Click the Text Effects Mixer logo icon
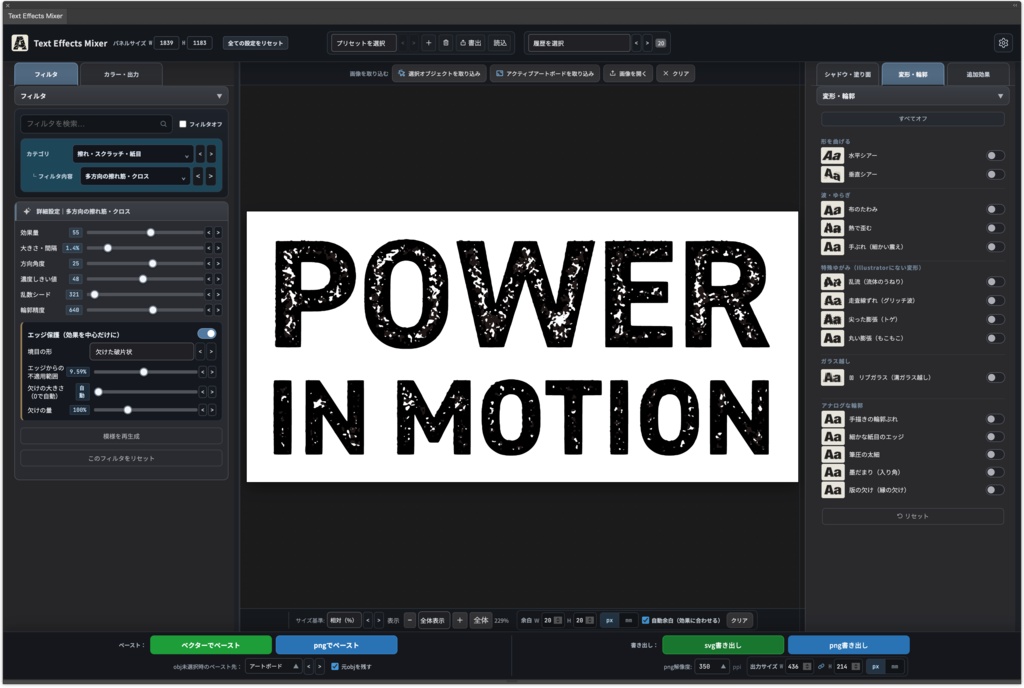1024x688 pixels. tap(20, 43)
